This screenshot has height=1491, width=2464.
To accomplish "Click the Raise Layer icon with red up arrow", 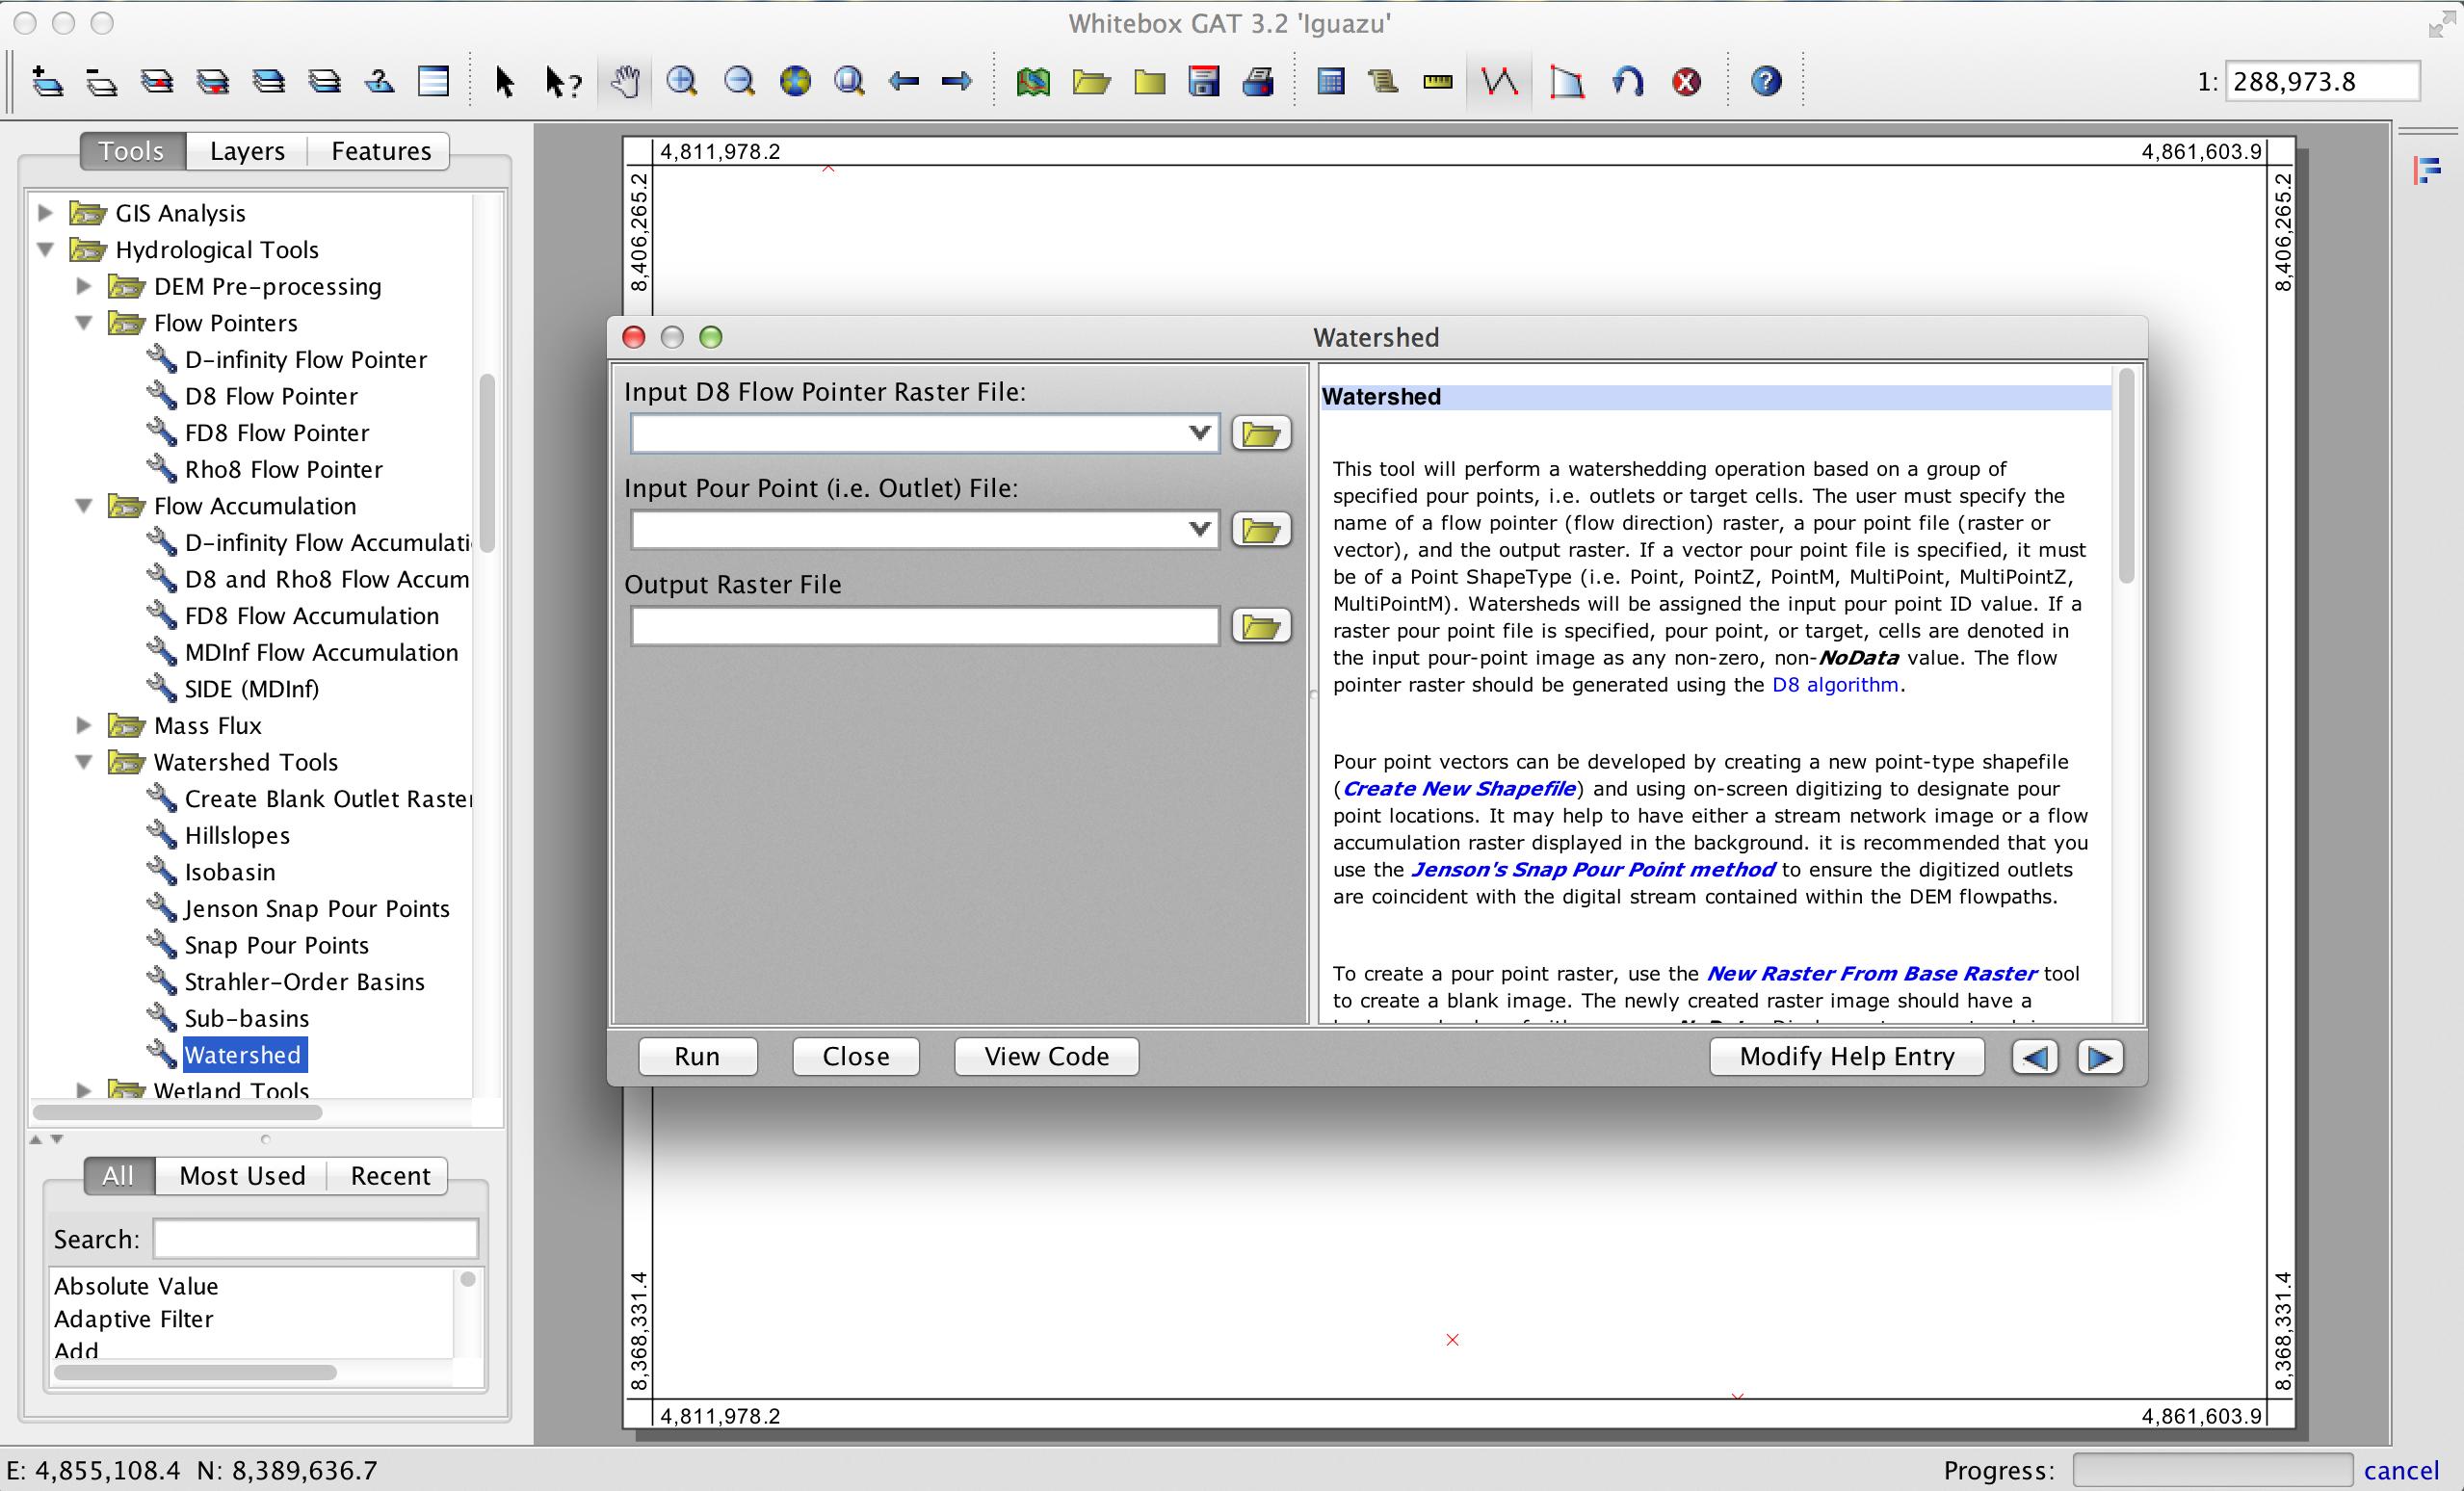I will [x=157, y=81].
